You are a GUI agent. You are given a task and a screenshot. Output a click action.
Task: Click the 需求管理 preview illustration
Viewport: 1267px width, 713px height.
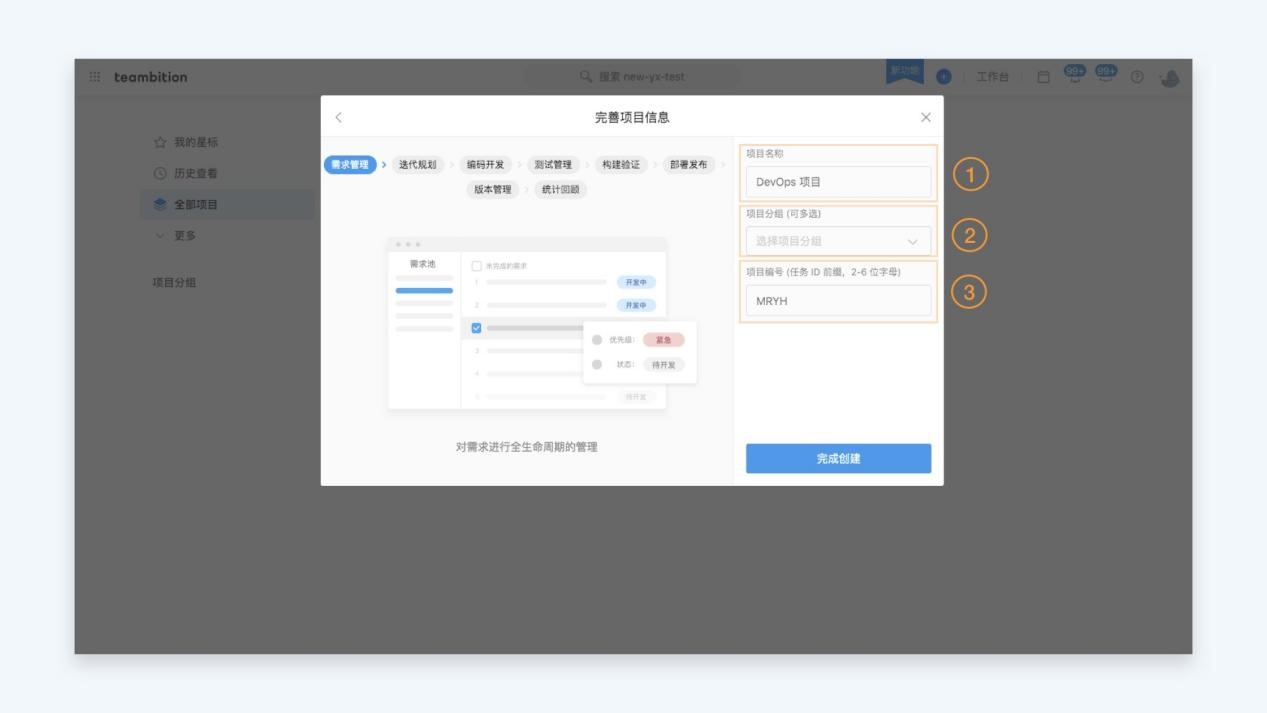tap(541, 324)
